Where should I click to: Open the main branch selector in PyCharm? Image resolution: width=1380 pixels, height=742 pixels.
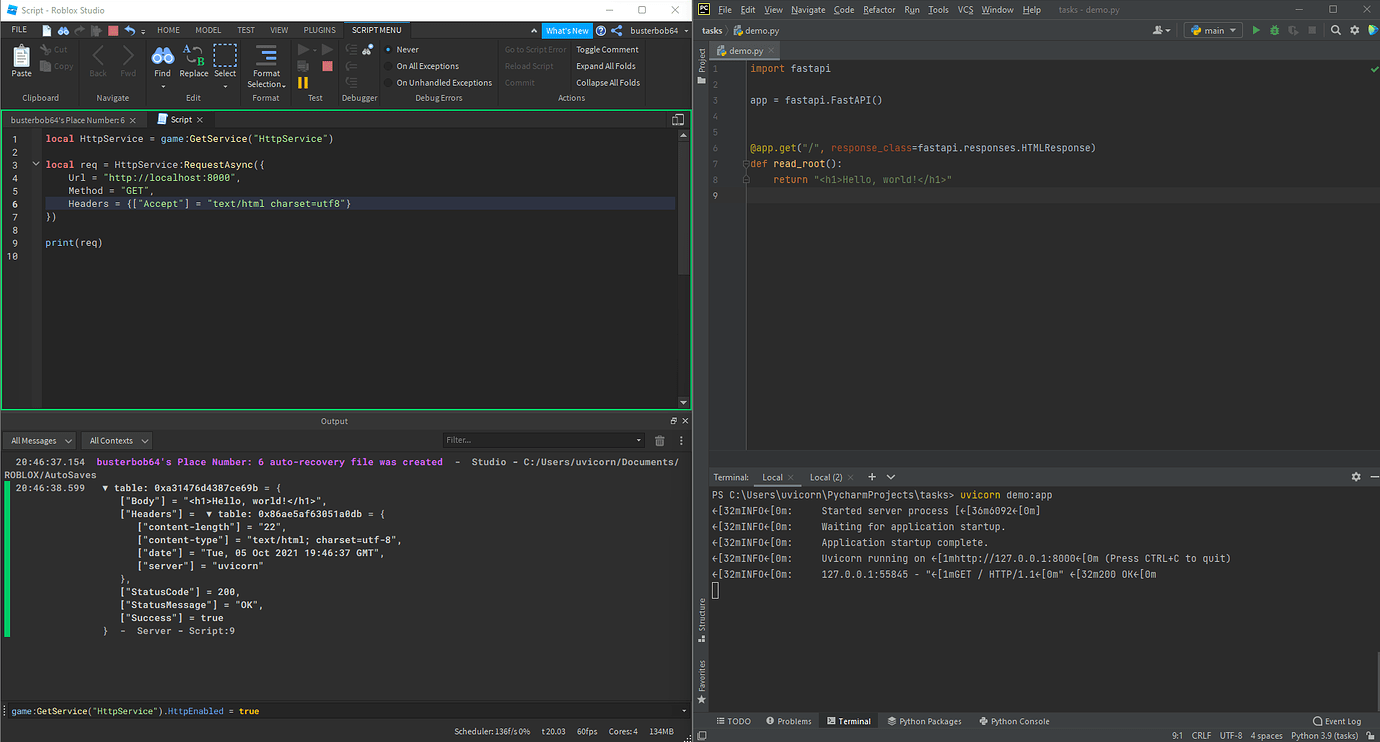[1212, 30]
